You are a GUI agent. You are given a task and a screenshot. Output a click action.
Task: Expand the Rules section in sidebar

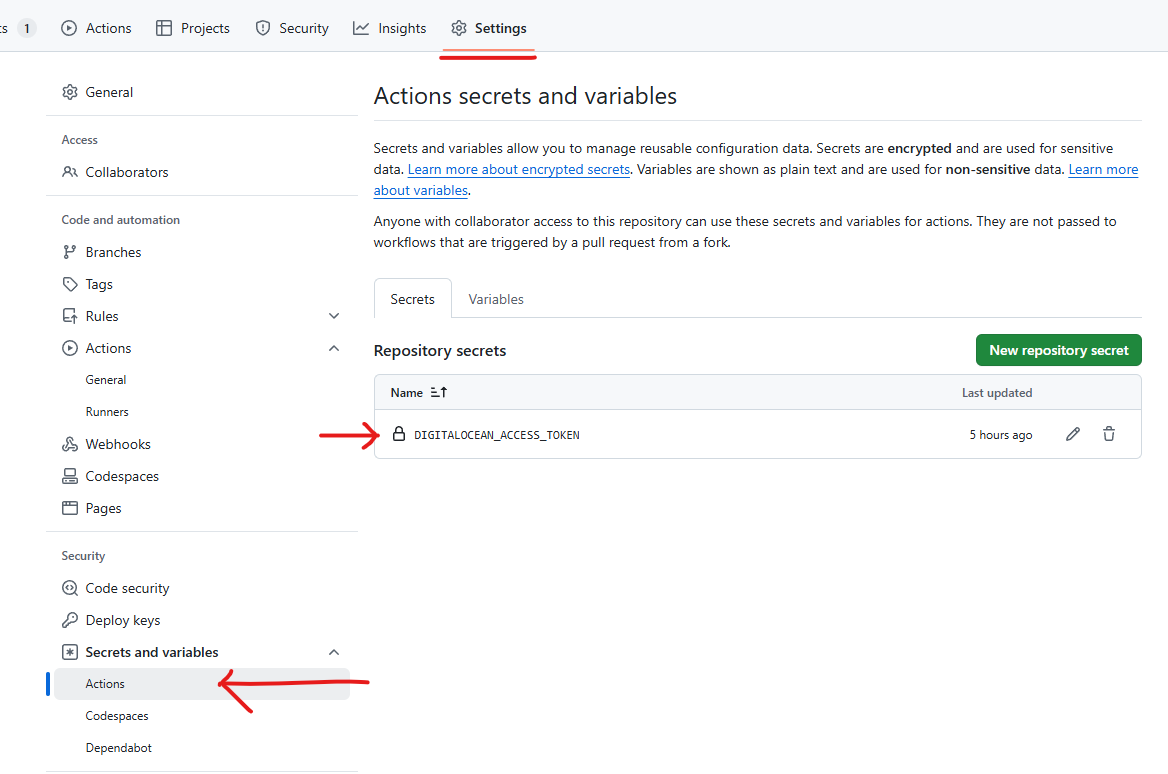pyautogui.click(x=334, y=315)
